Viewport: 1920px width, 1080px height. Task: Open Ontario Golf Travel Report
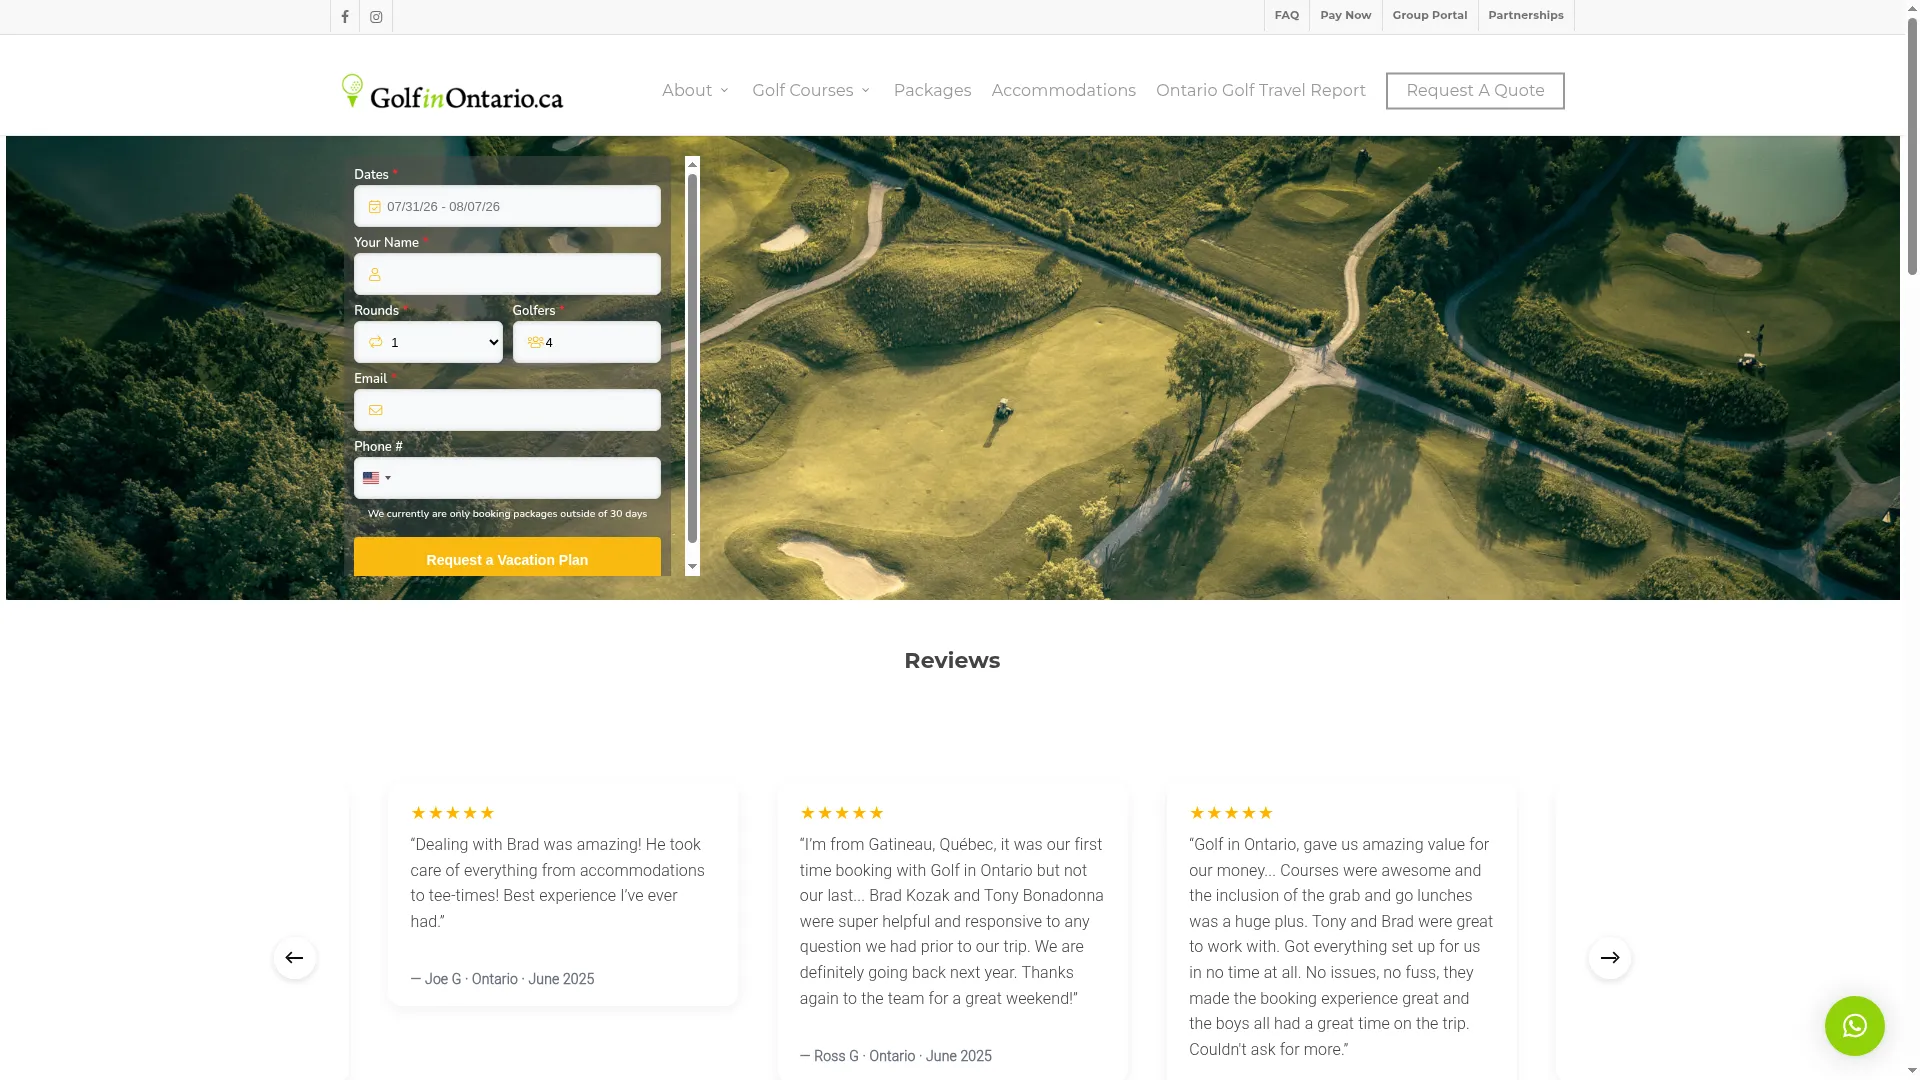[x=1261, y=91]
